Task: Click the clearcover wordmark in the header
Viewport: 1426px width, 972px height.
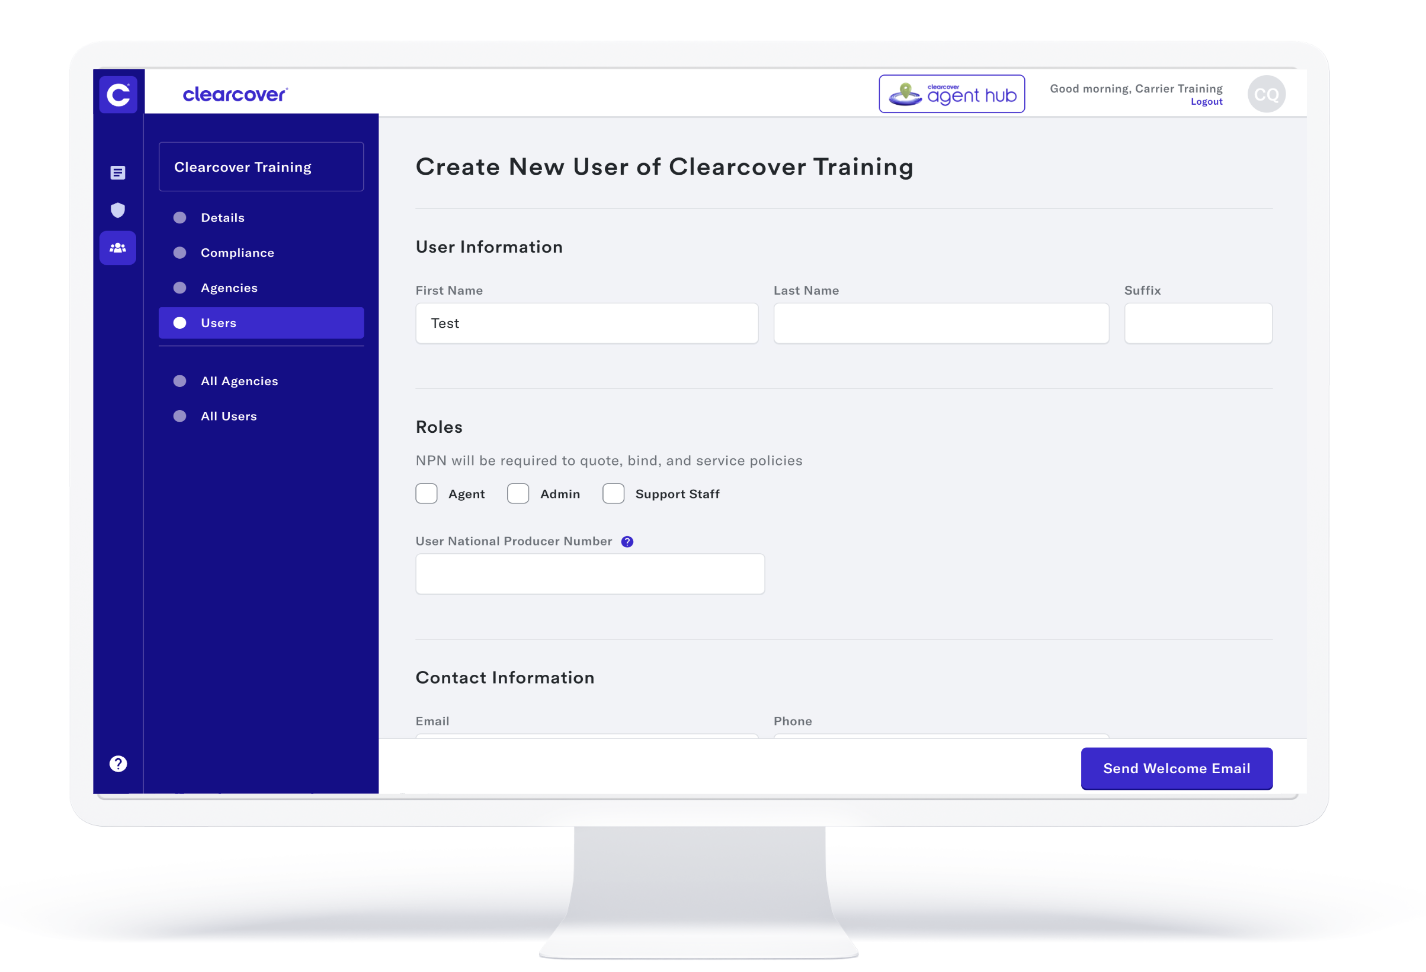Action: point(234,93)
